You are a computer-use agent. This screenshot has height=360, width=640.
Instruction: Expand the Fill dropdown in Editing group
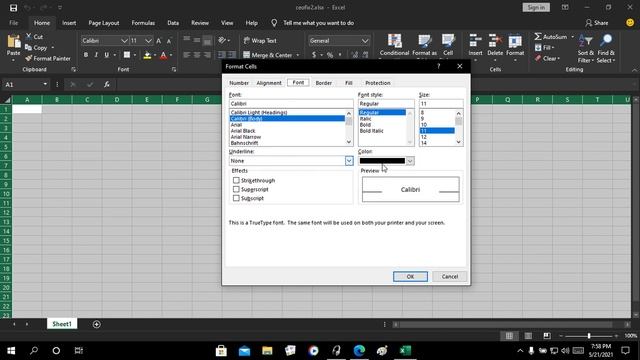(x=553, y=48)
